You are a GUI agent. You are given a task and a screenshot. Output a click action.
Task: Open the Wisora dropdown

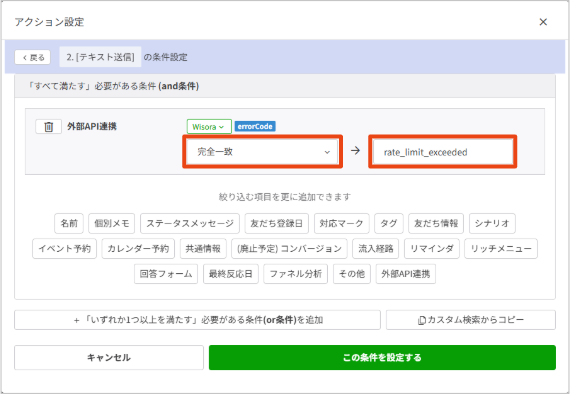pyautogui.click(x=209, y=127)
